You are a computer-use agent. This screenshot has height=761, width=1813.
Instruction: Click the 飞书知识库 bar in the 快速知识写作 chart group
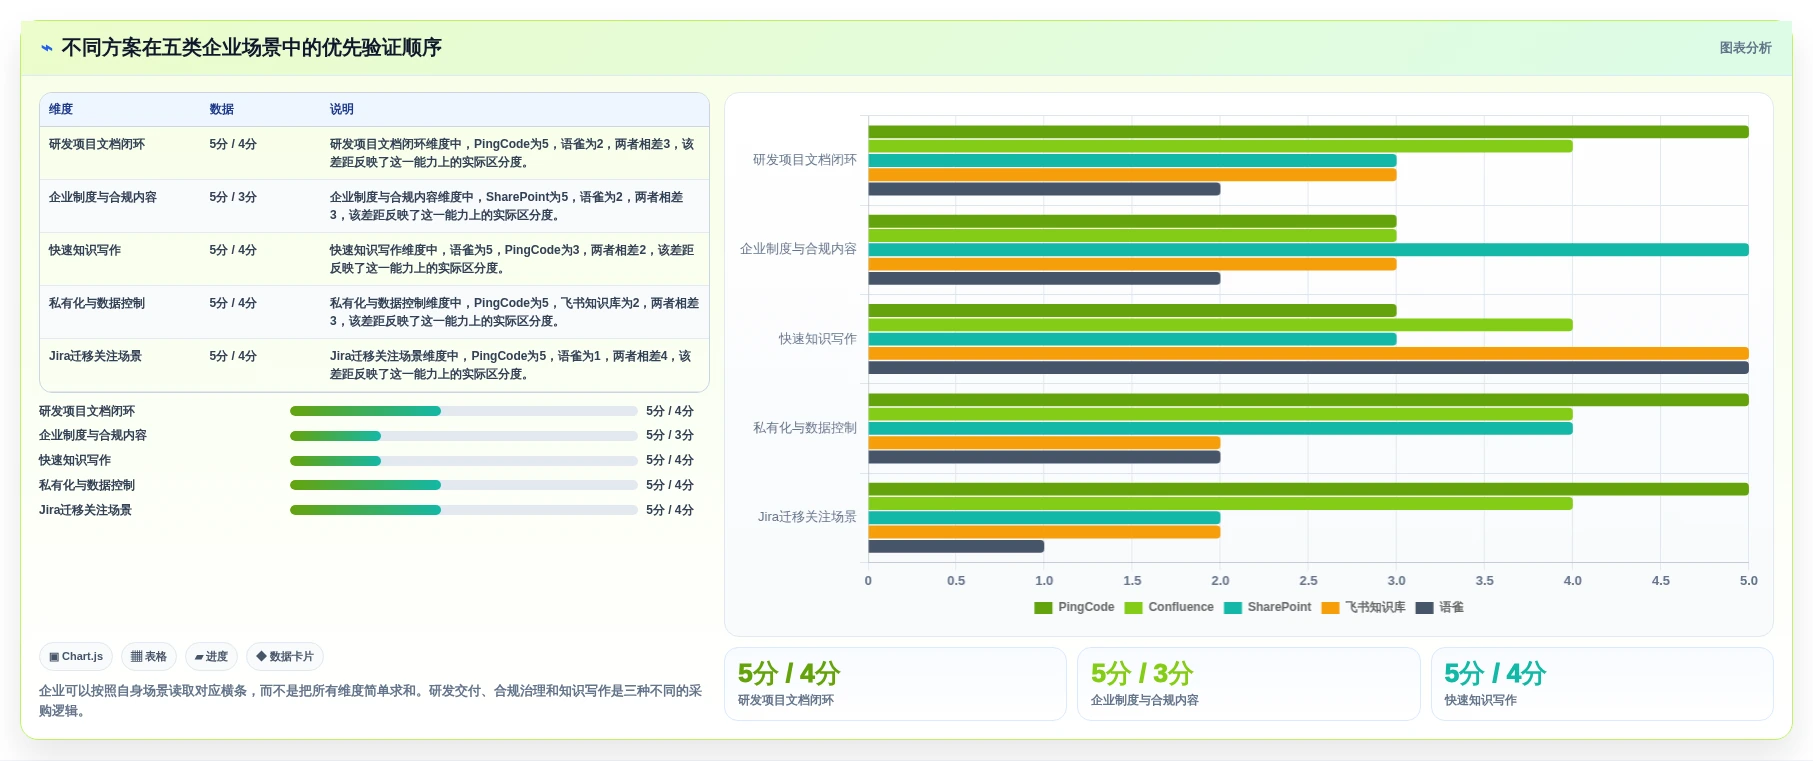1308,353
